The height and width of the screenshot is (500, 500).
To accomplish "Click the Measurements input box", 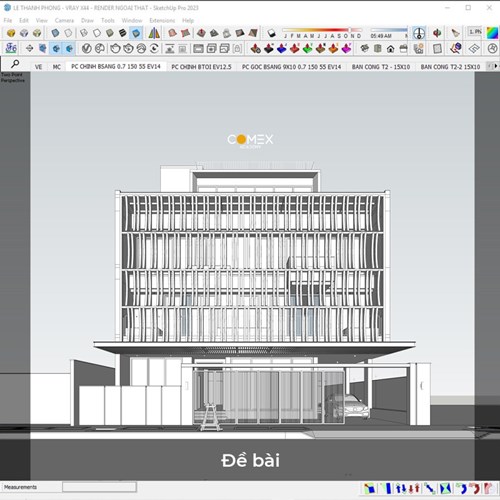I will 99,487.
